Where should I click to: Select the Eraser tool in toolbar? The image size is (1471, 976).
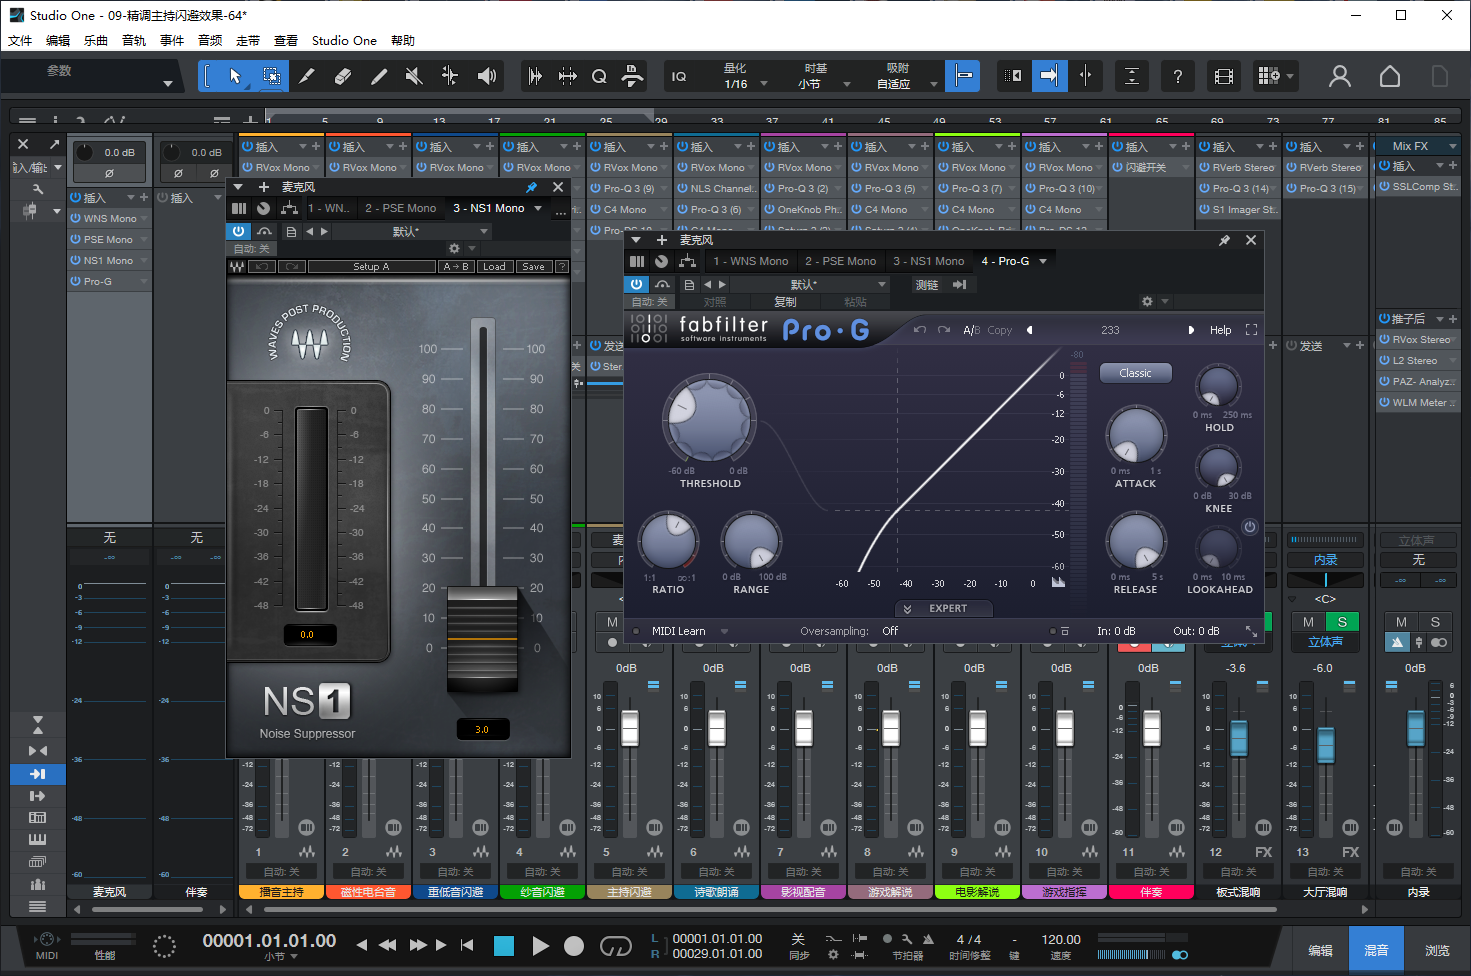342,76
